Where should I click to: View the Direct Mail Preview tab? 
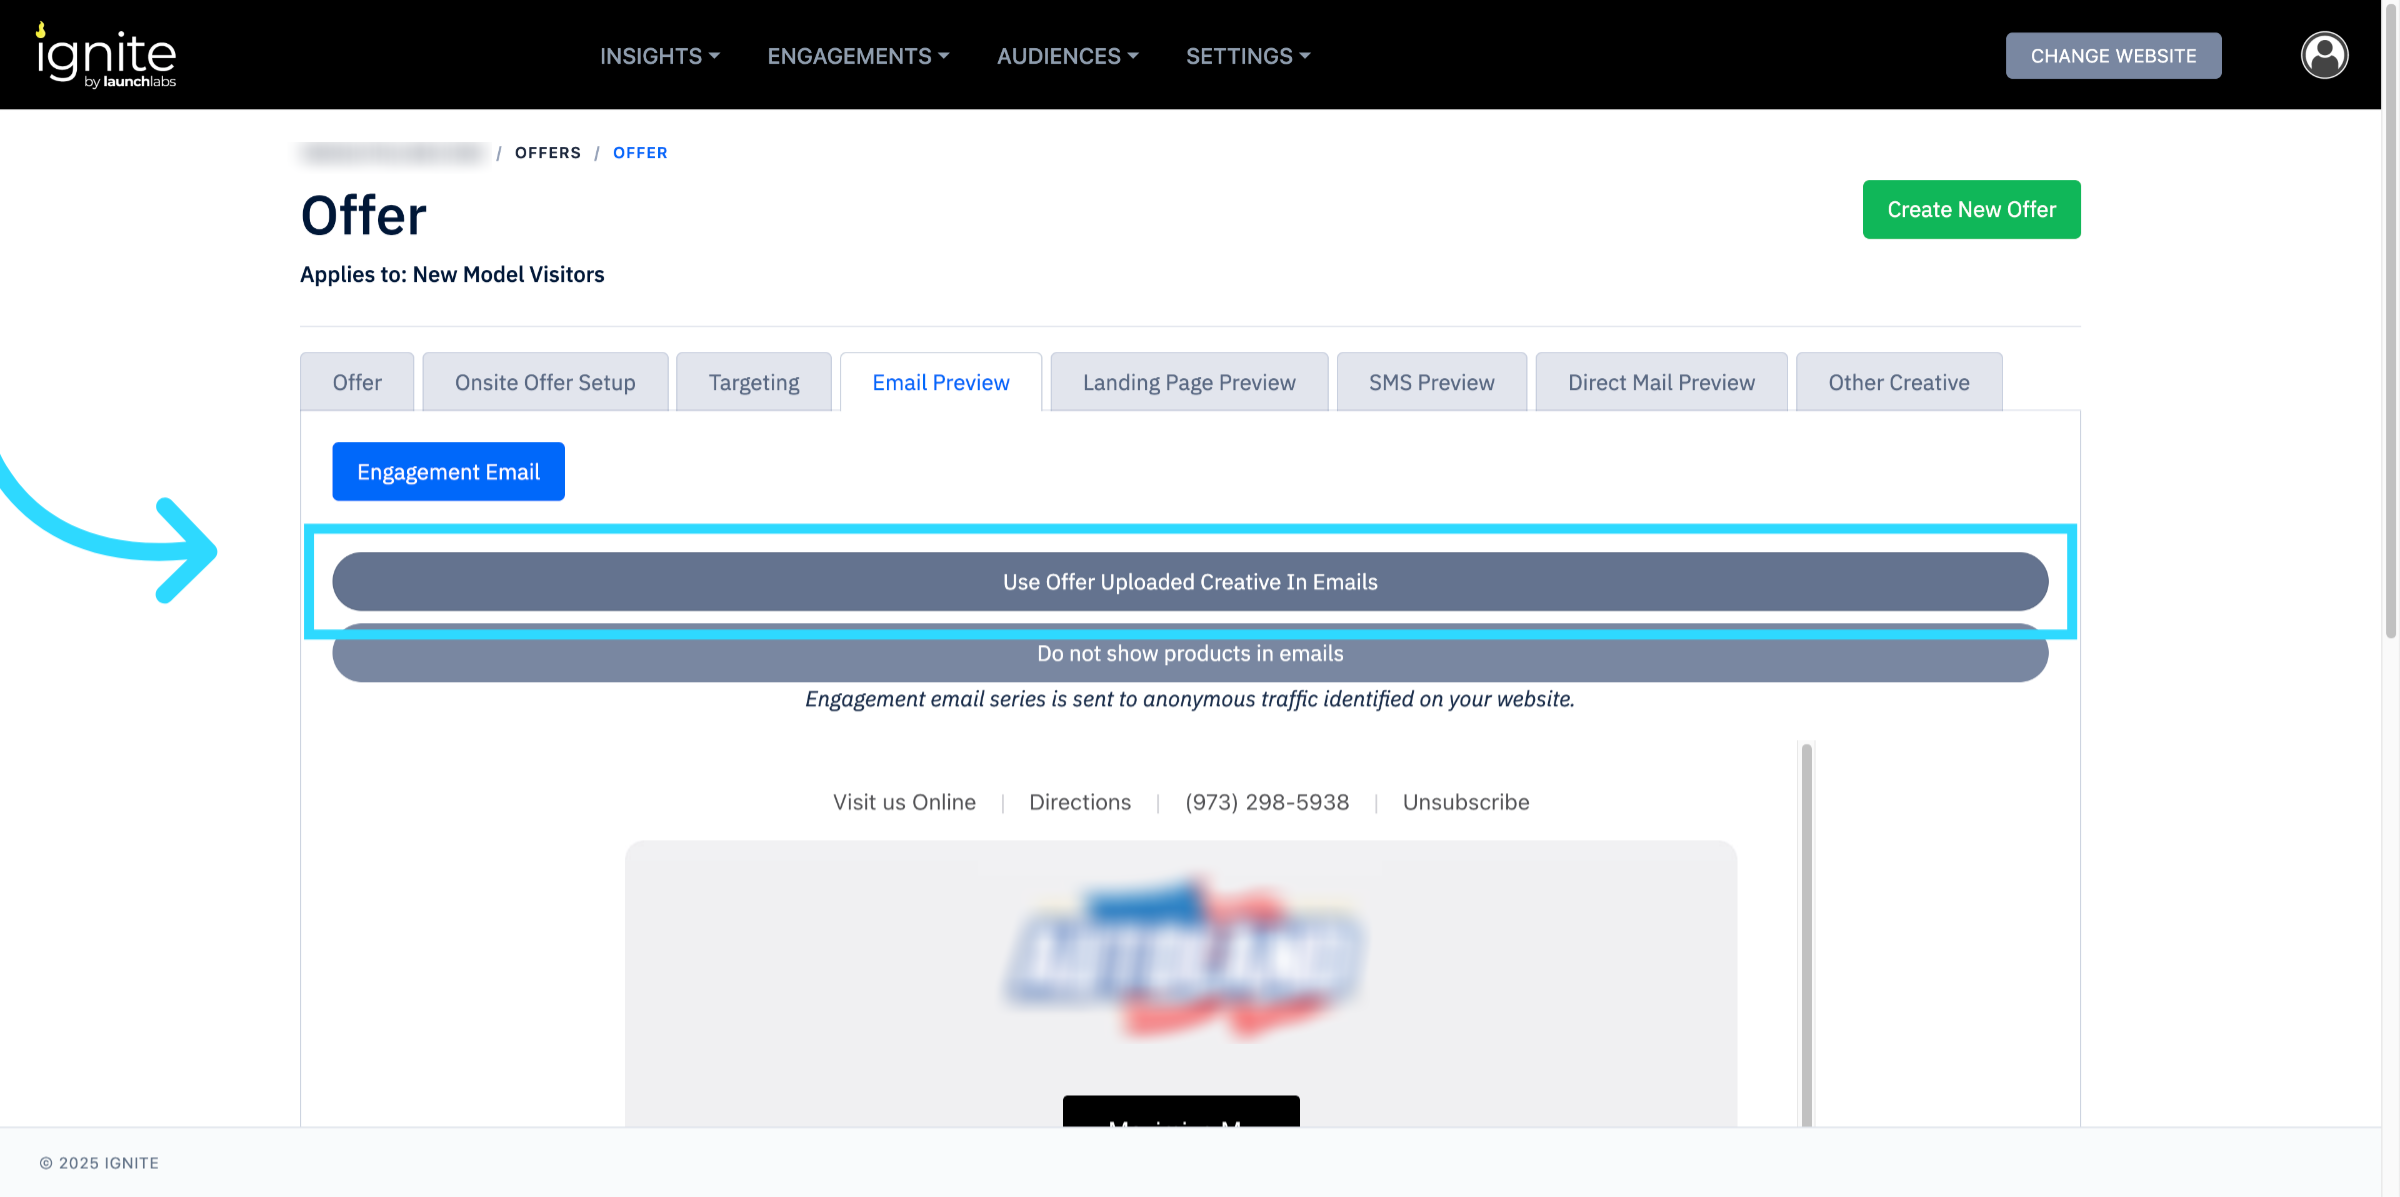(1660, 383)
